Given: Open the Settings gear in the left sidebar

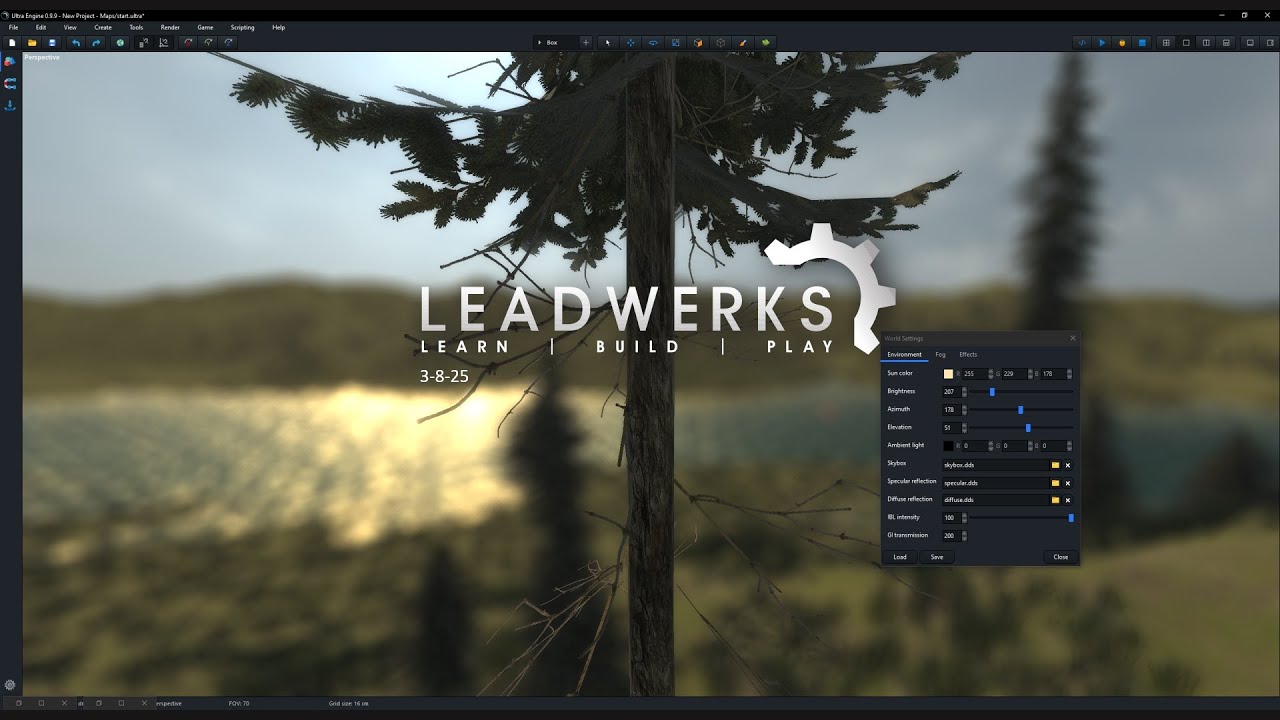Looking at the screenshot, I should (x=10, y=685).
